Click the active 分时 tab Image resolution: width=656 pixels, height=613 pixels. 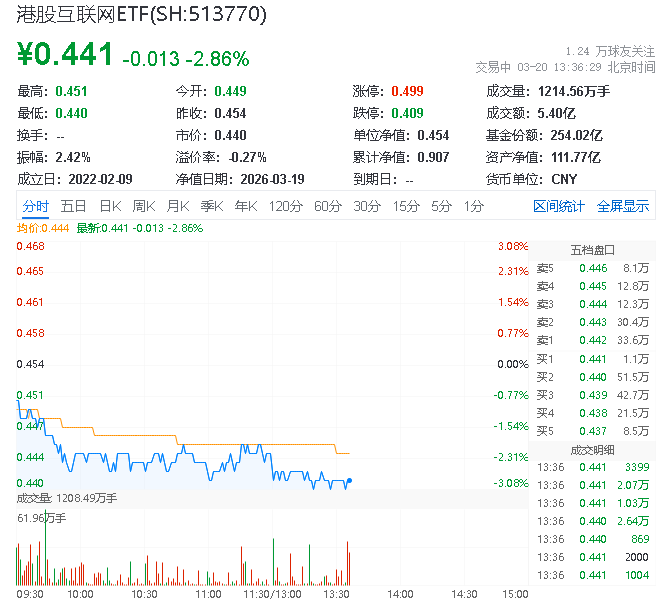[x=35, y=206]
